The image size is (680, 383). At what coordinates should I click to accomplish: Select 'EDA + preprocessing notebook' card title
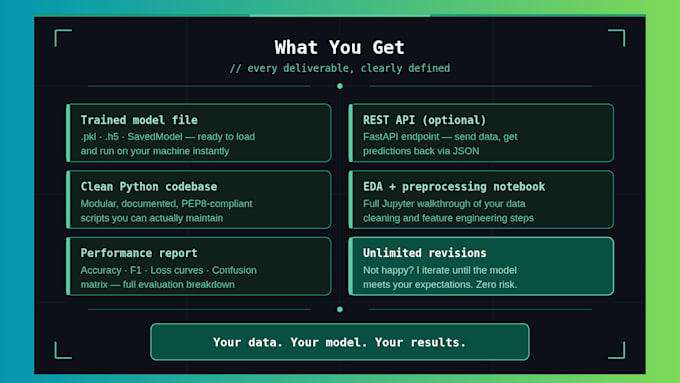tap(454, 187)
